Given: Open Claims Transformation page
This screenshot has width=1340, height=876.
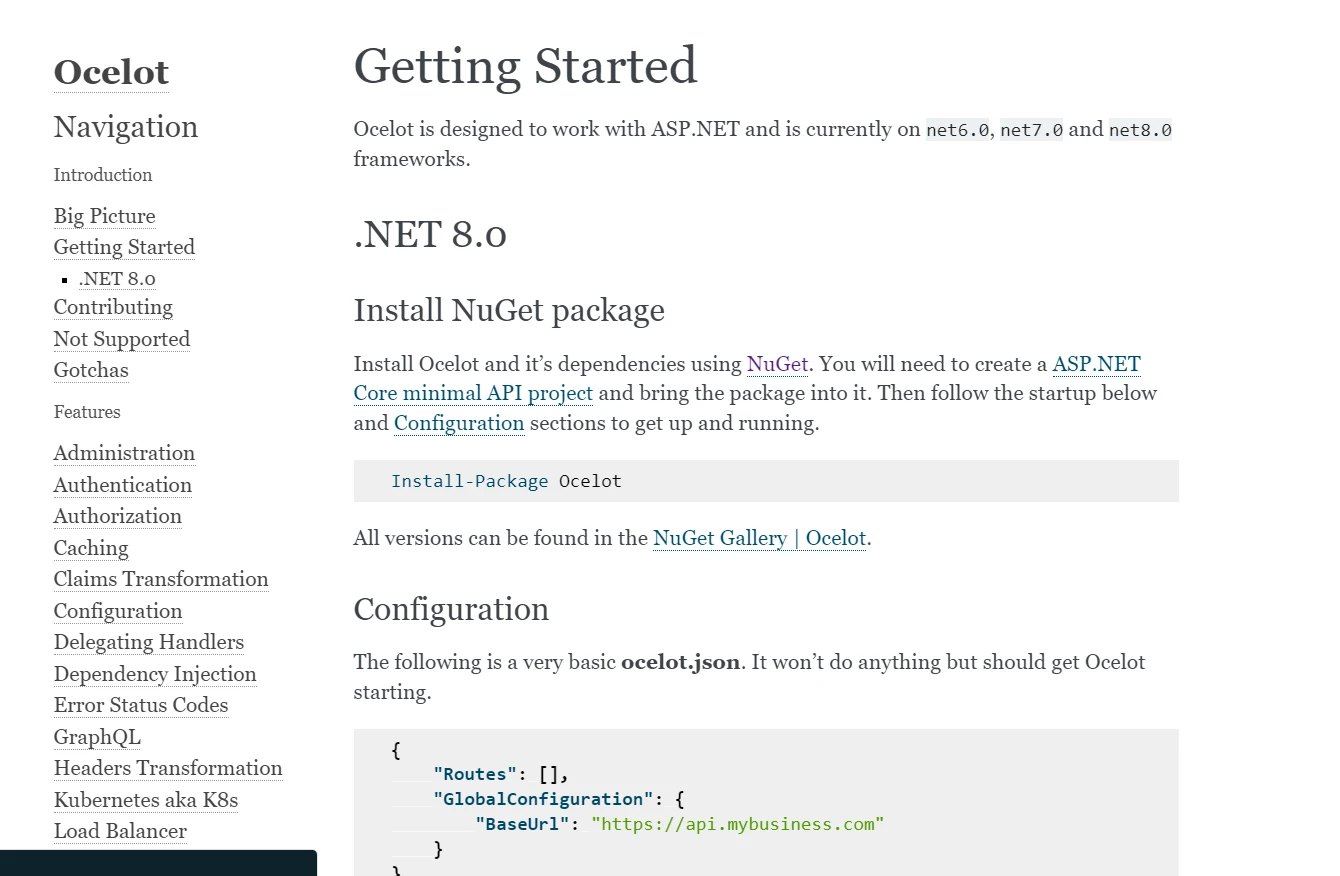Looking at the screenshot, I should click(161, 579).
